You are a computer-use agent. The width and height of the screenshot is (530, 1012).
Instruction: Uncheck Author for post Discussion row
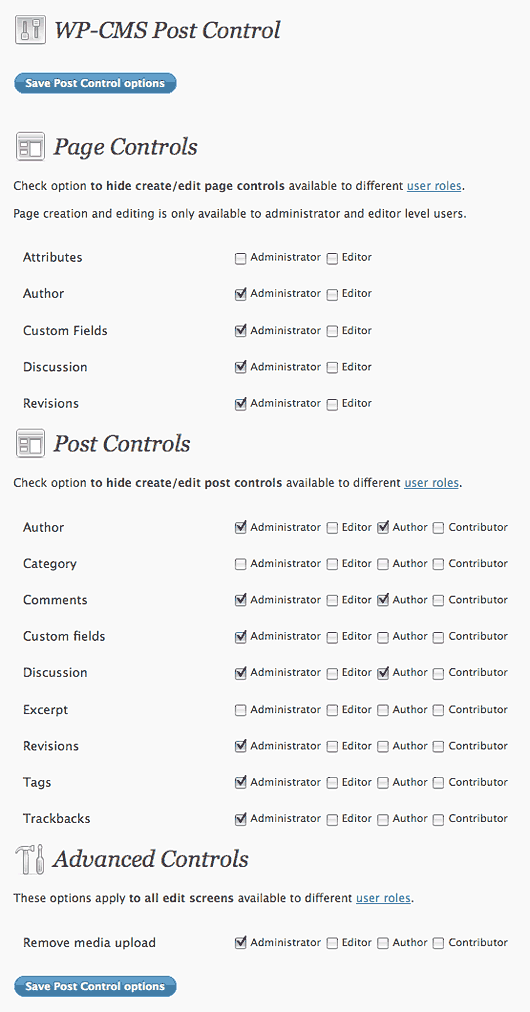coord(383,673)
